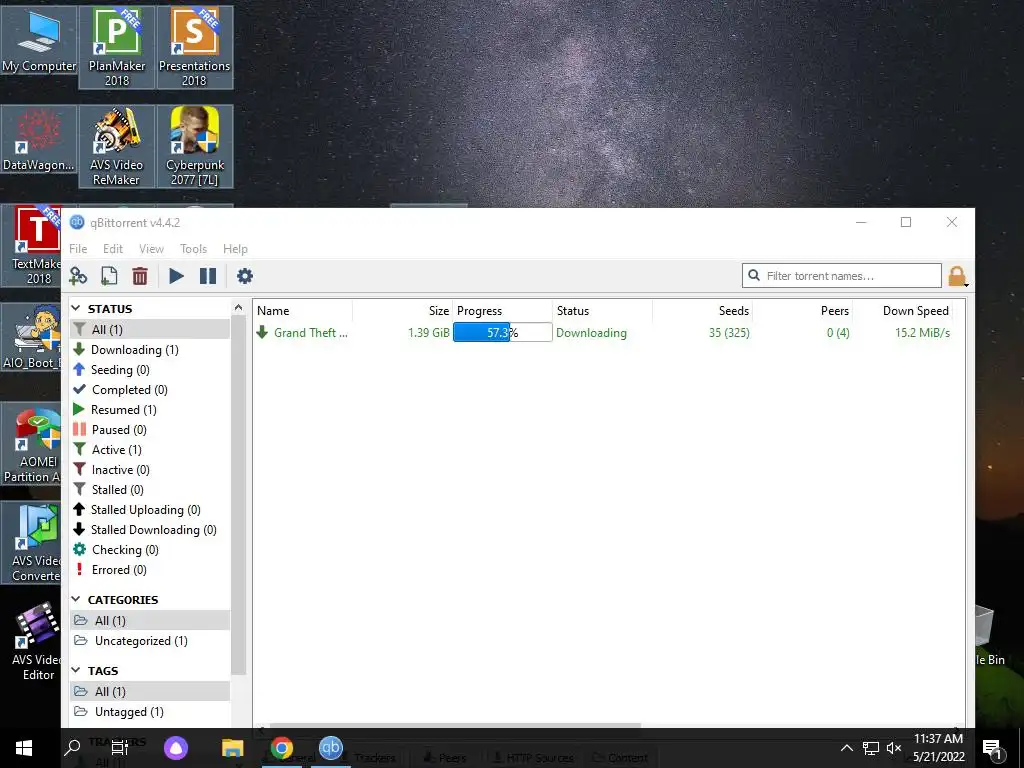Click the 57.3% progress bar

tap(503, 332)
